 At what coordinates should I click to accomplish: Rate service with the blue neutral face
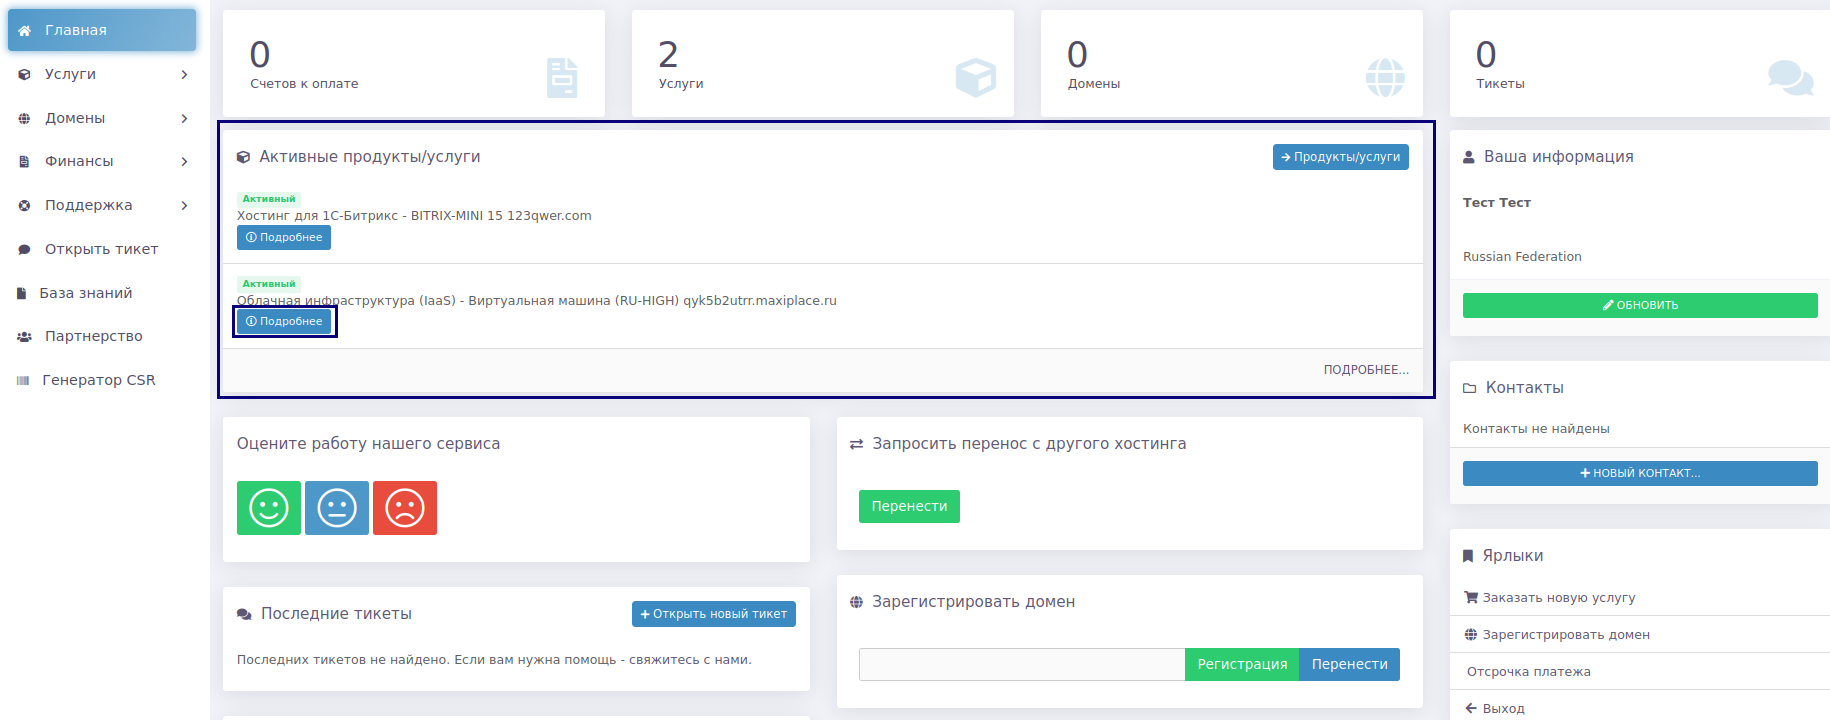click(x=337, y=508)
